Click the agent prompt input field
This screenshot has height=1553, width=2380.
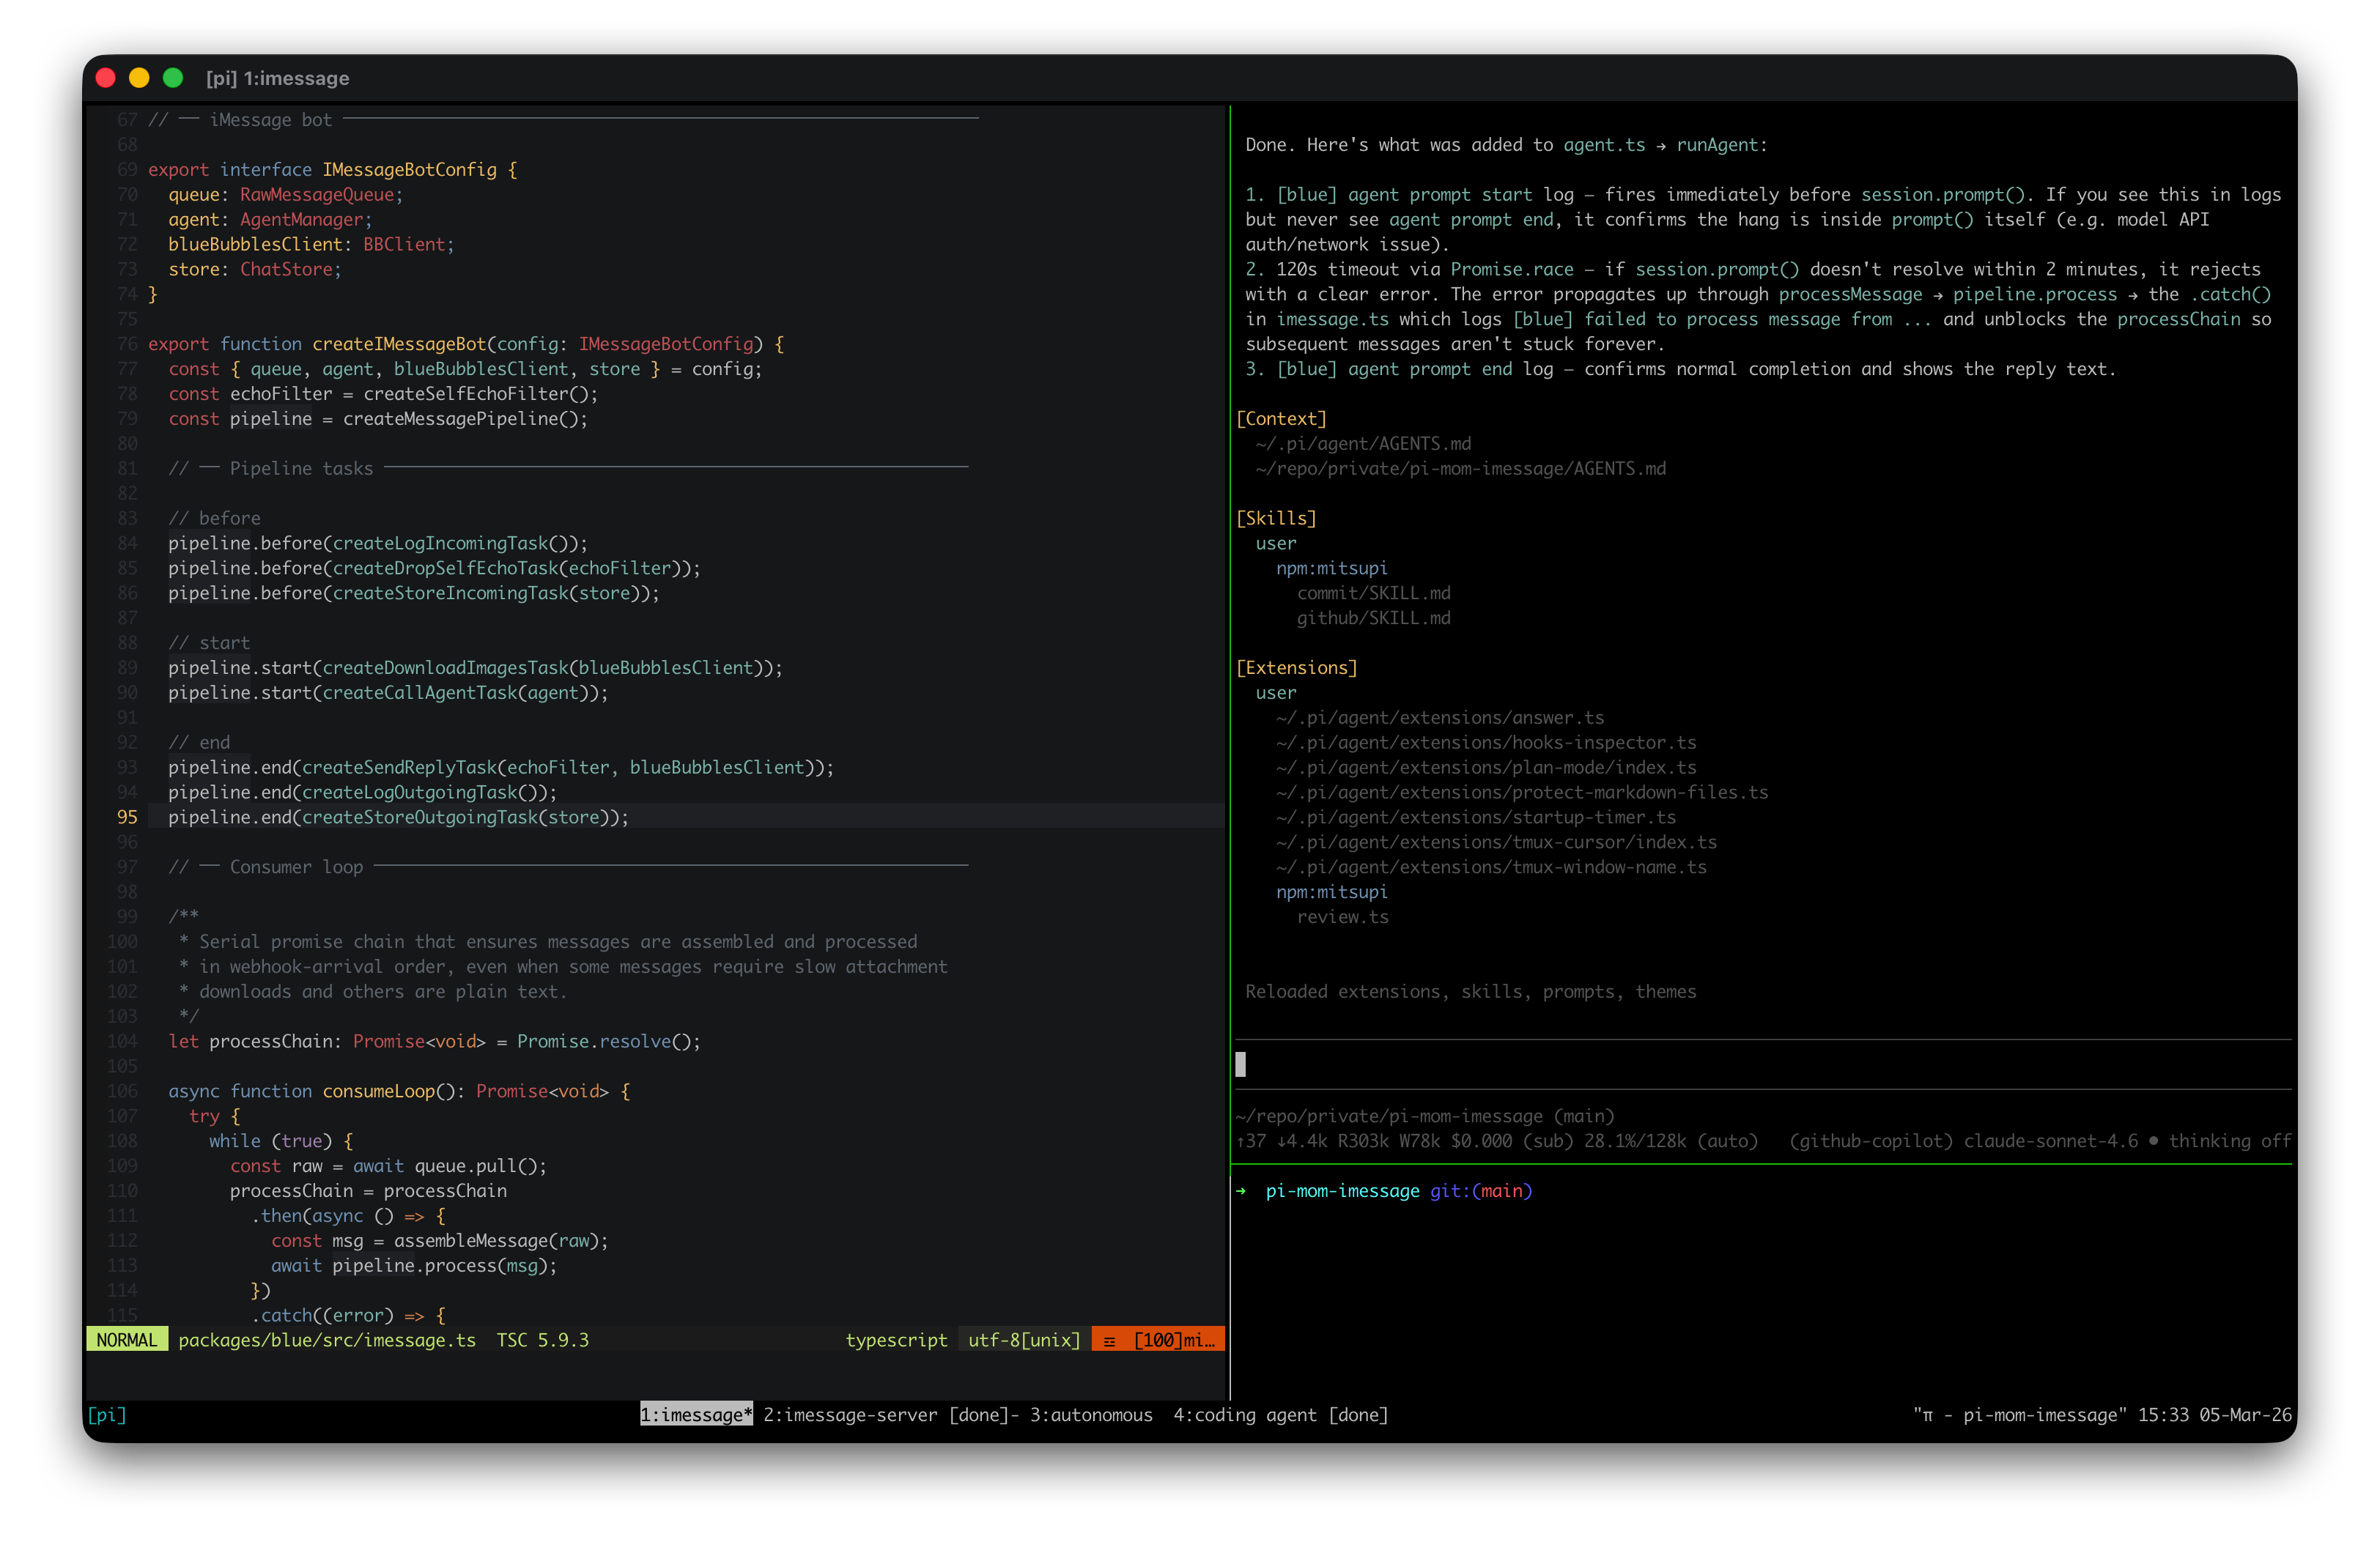click(1760, 1065)
